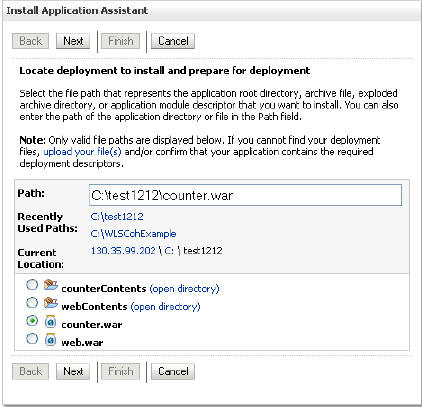
Task: Open recently used path C:\WLSCchExample
Action: click(x=133, y=234)
